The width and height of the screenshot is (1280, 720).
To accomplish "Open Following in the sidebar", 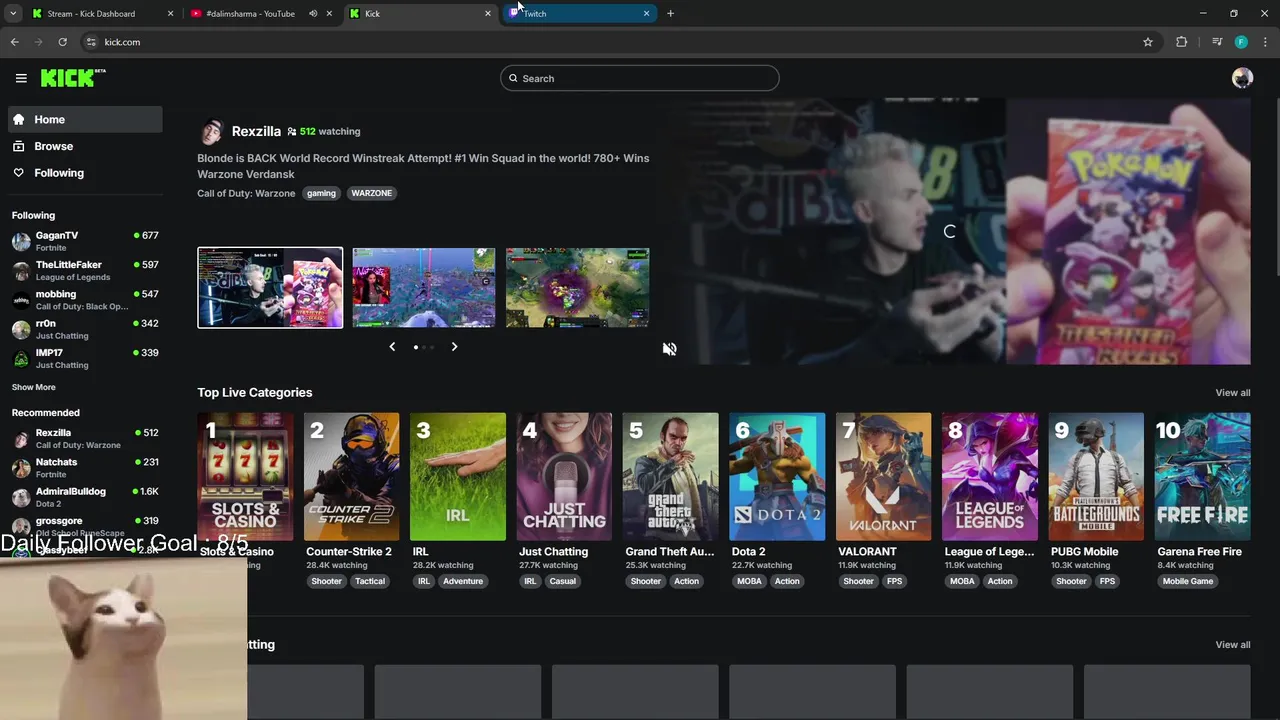I will click(85, 173).
